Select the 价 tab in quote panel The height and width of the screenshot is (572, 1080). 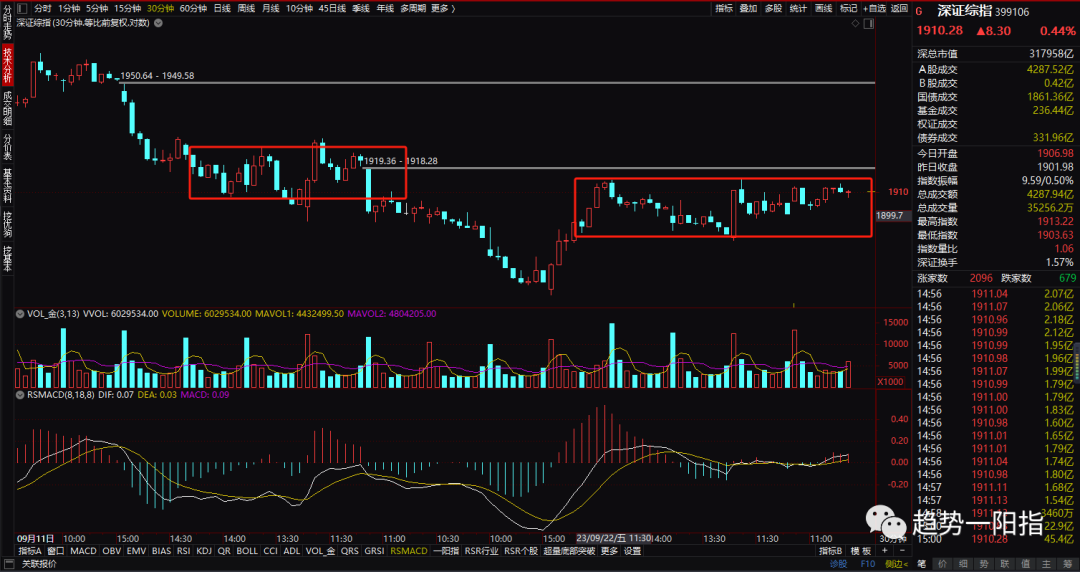[x=942, y=564]
